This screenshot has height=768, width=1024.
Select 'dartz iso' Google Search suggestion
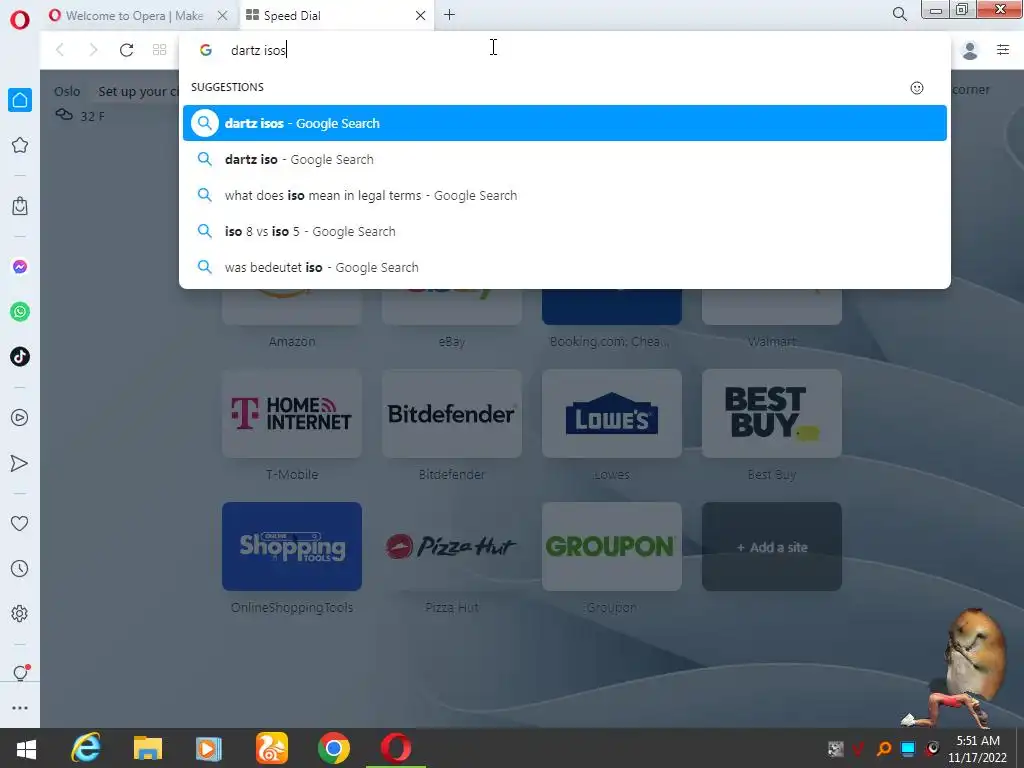564,159
